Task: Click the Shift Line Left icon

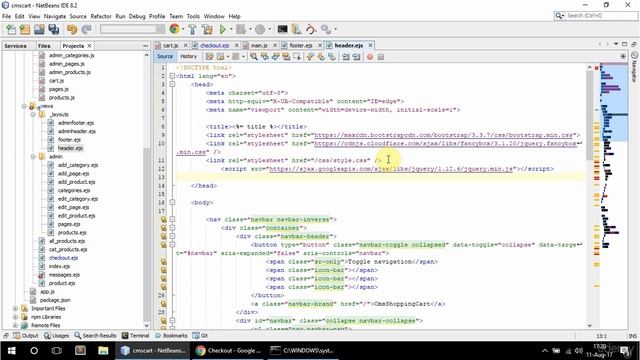Action: [x=346, y=57]
